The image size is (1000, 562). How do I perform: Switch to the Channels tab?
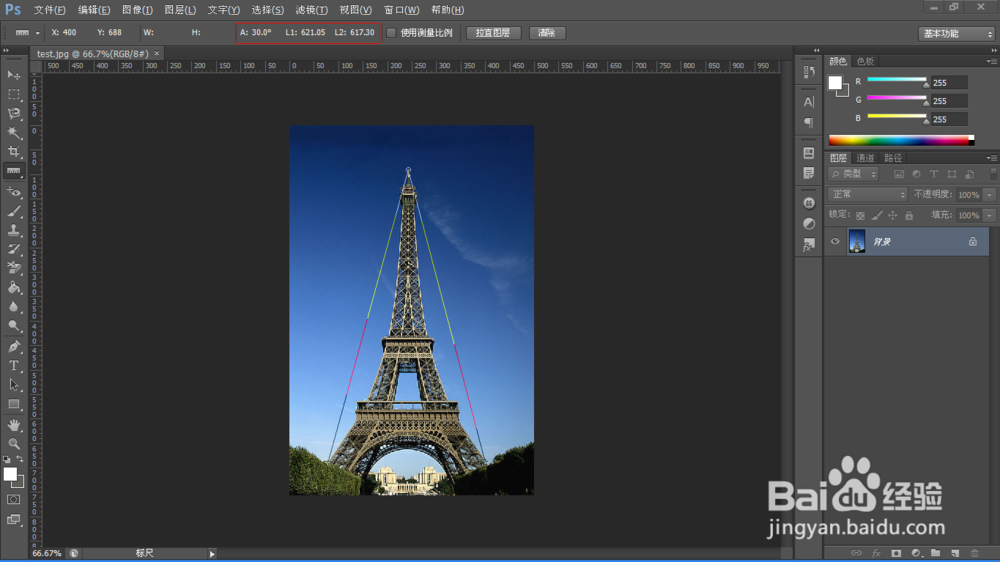(x=865, y=158)
